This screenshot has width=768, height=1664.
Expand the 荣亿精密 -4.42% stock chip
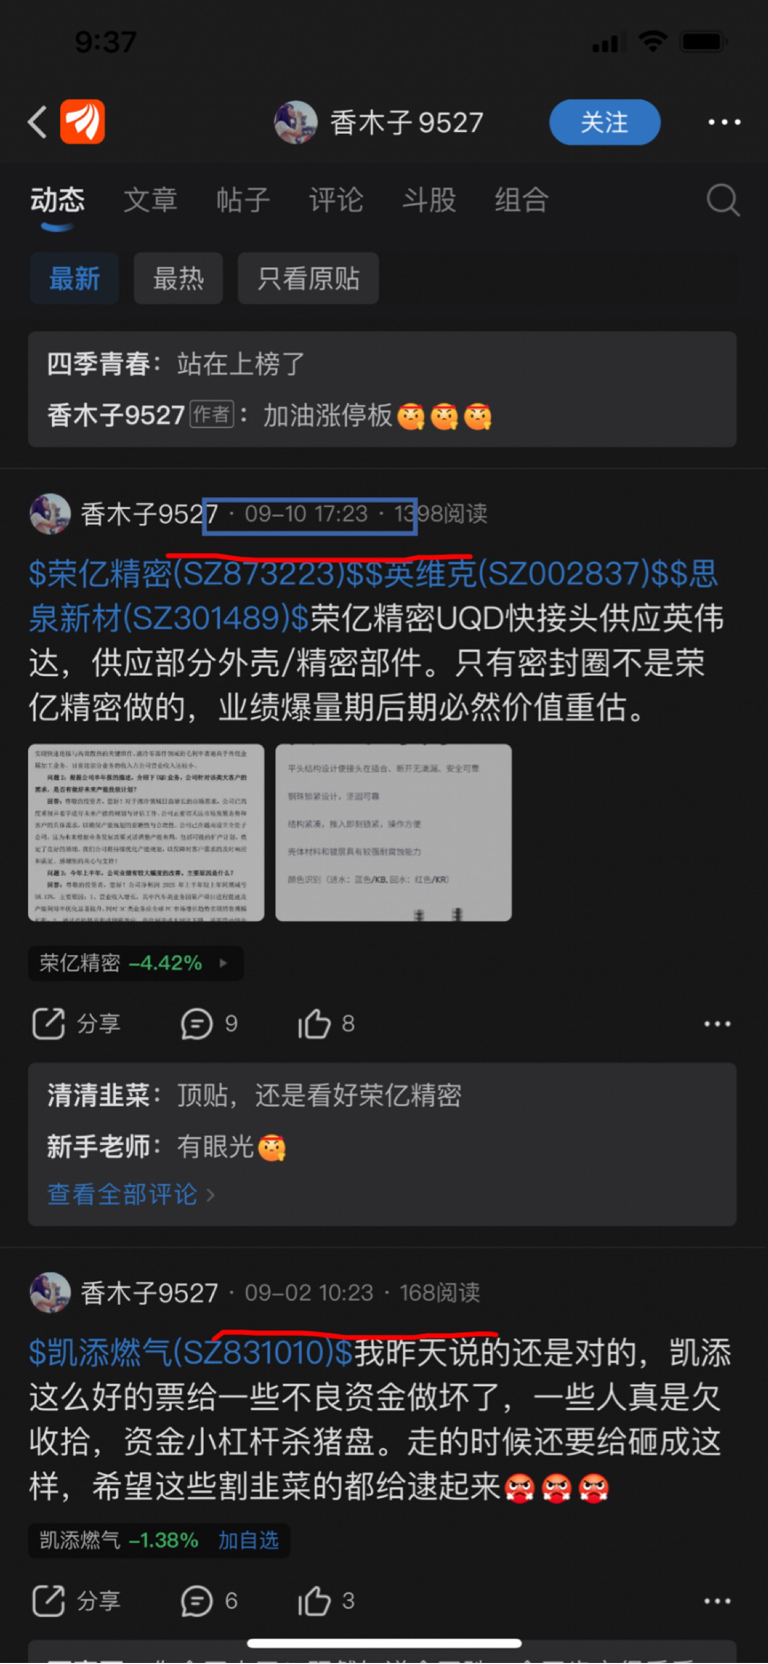coord(136,963)
